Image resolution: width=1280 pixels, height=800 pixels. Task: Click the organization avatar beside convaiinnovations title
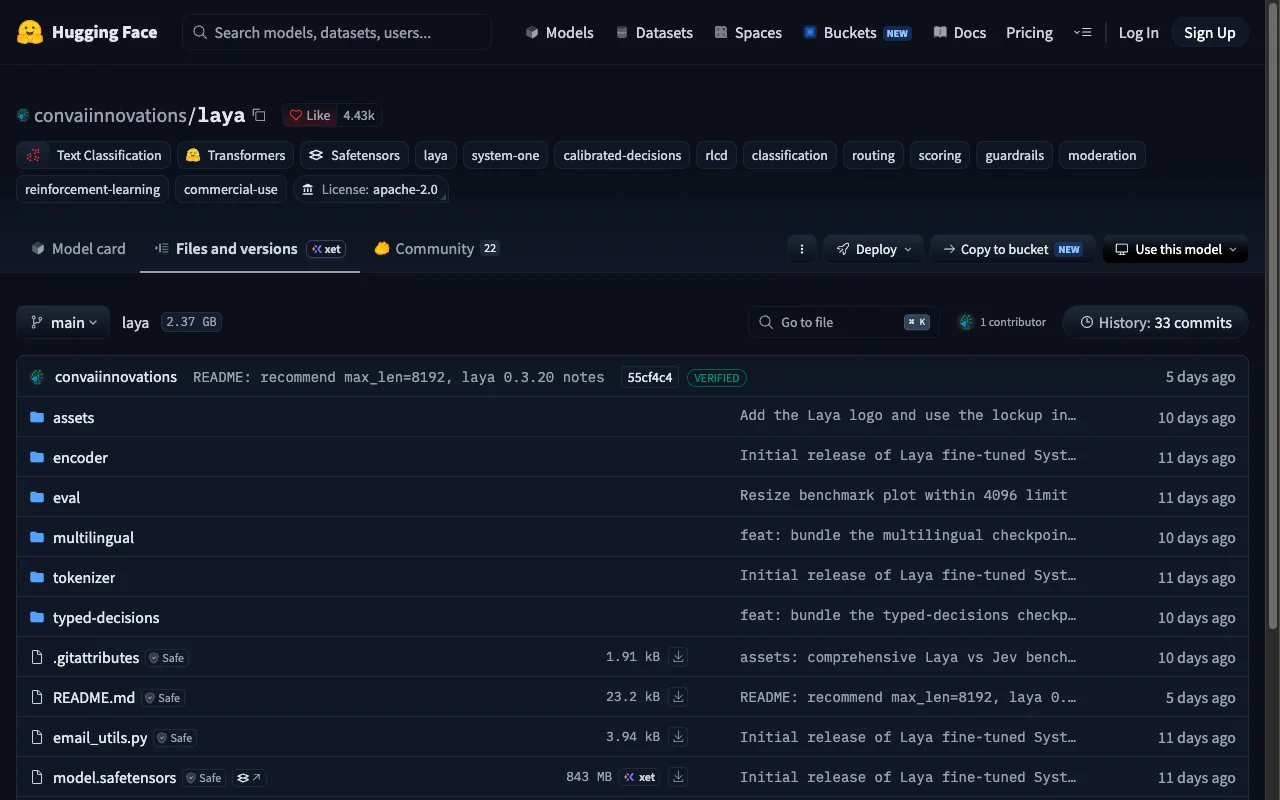(23, 115)
